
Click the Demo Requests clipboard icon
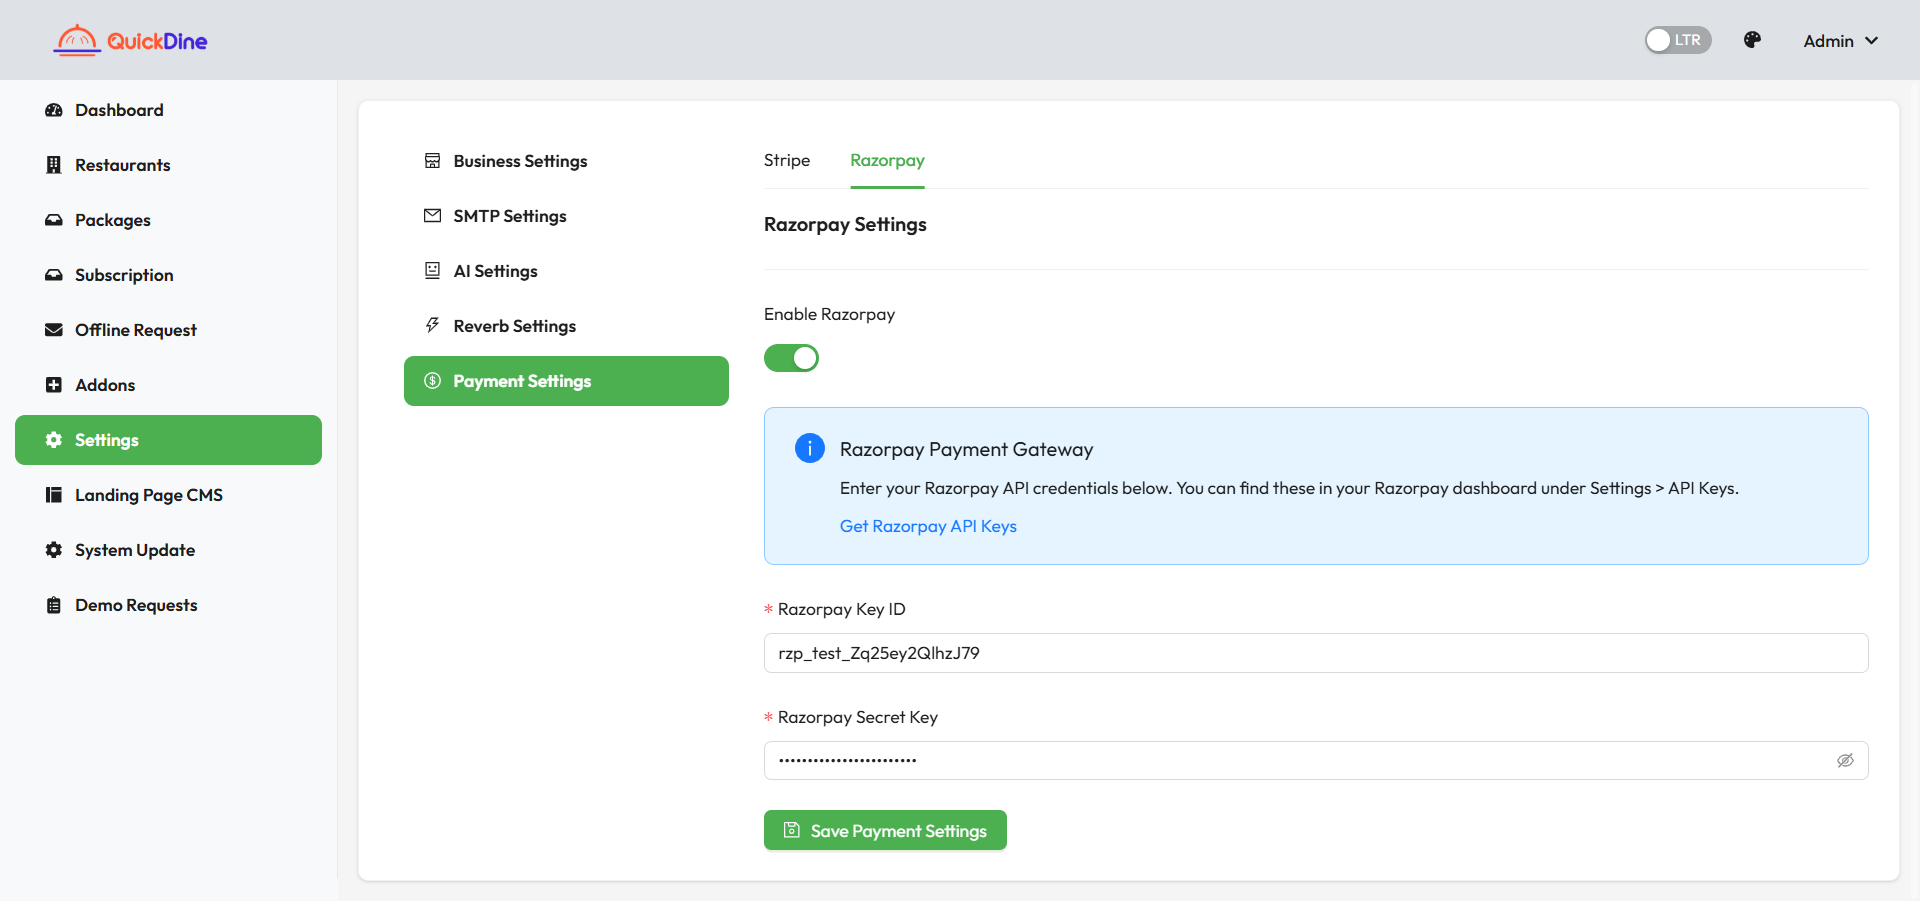(x=54, y=605)
